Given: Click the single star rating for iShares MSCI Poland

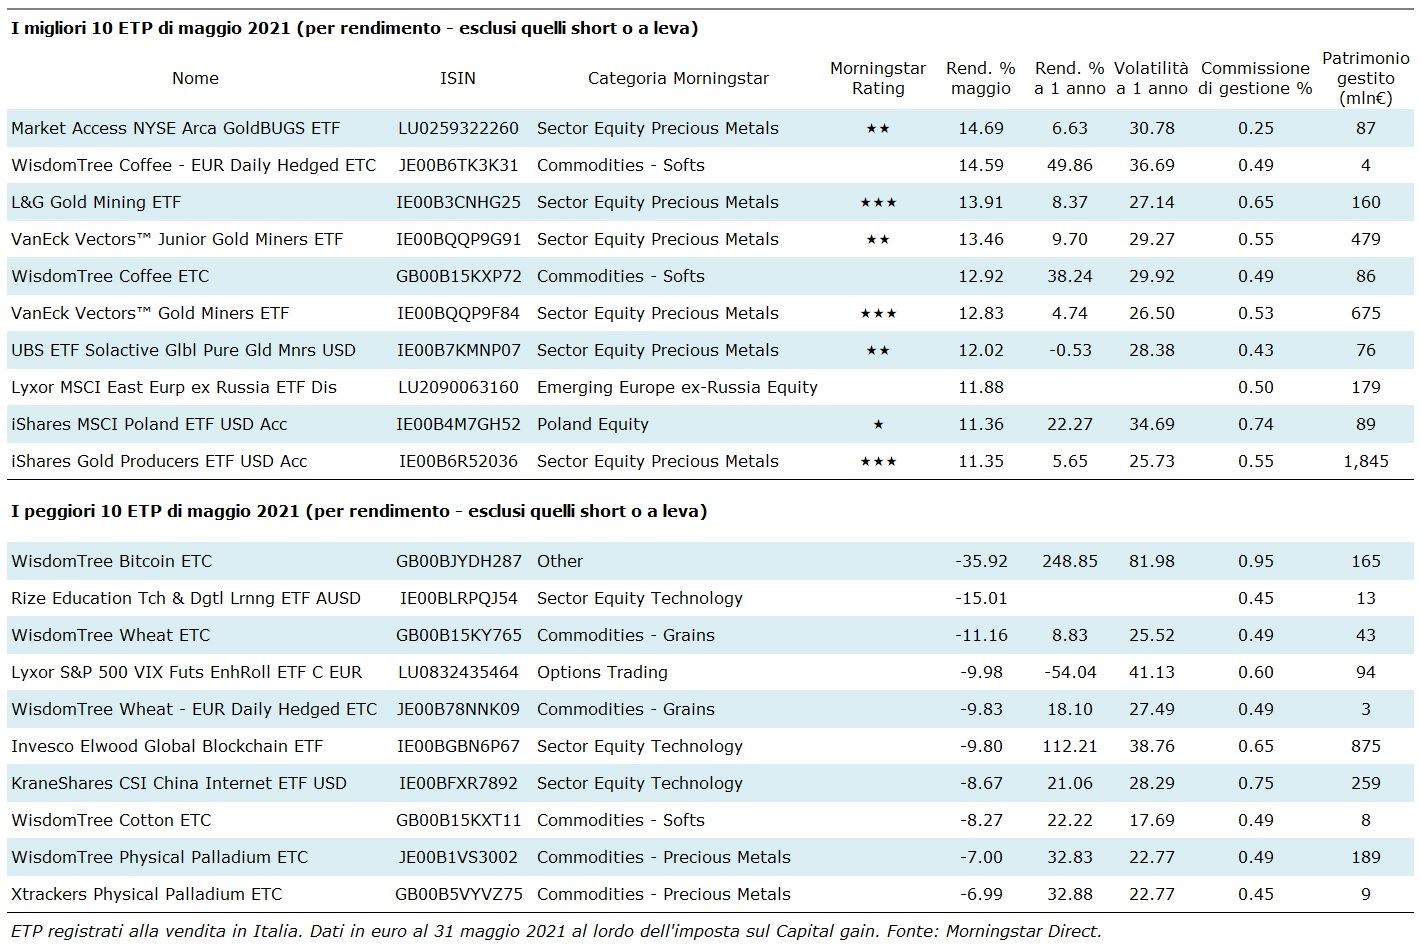Looking at the screenshot, I should (877, 425).
